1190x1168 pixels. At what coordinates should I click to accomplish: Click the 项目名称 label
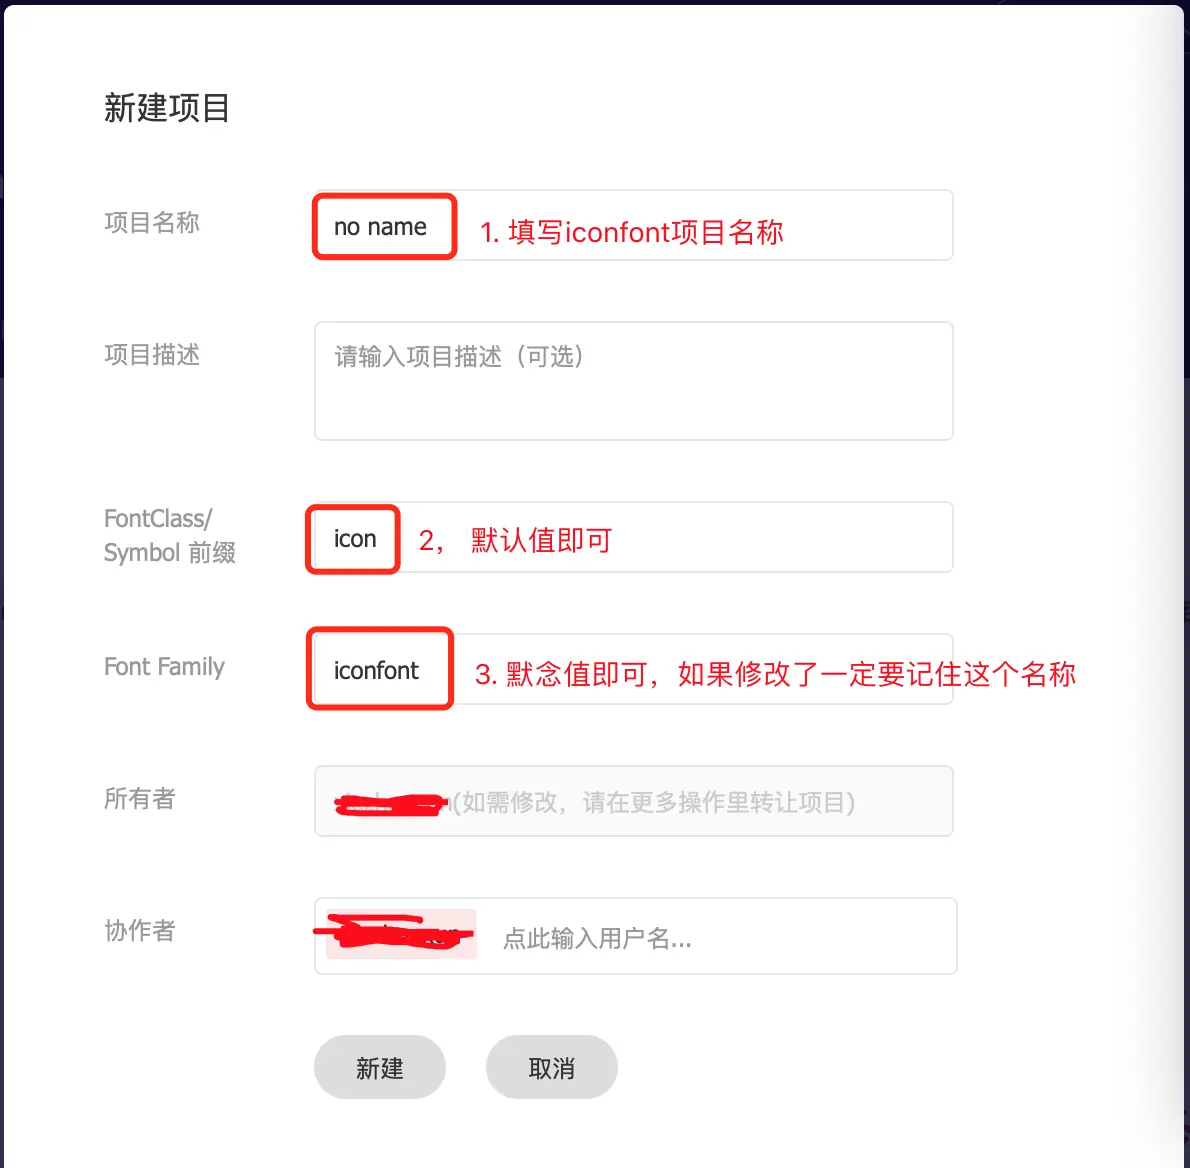pyautogui.click(x=152, y=222)
